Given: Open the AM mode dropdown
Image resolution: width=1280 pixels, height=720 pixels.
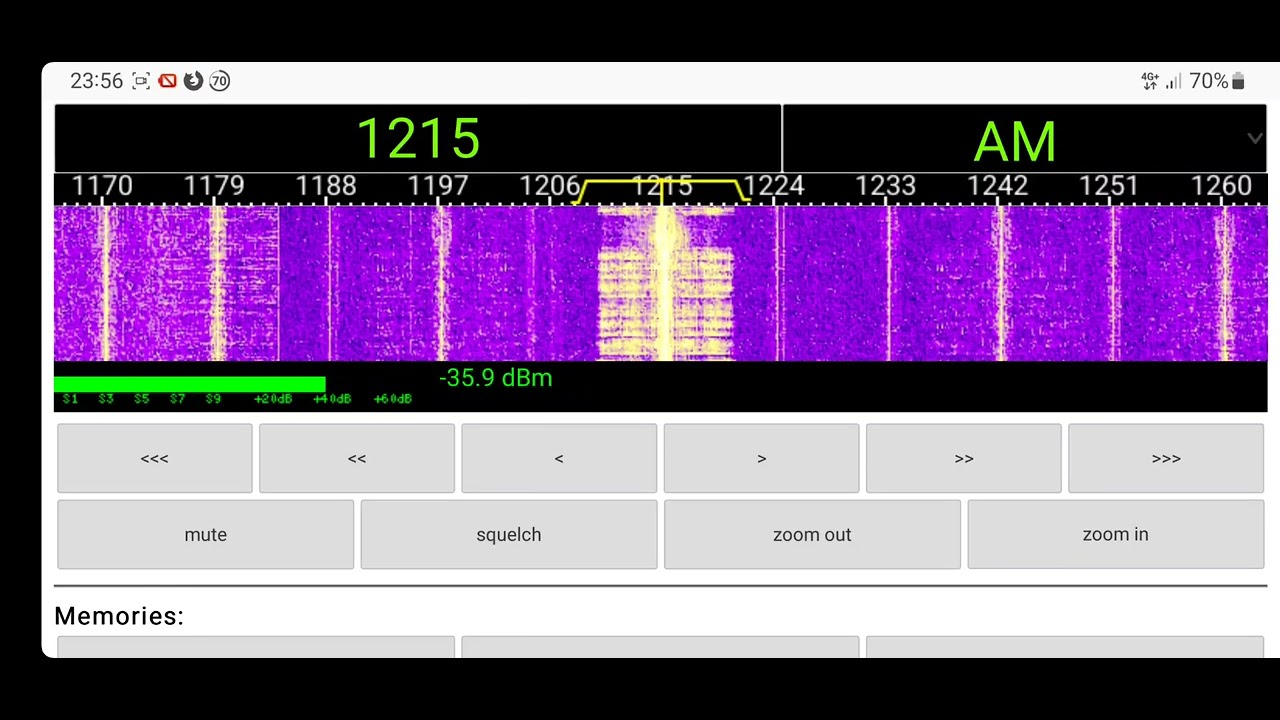Looking at the screenshot, I should pyautogui.click(x=1024, y=139).
